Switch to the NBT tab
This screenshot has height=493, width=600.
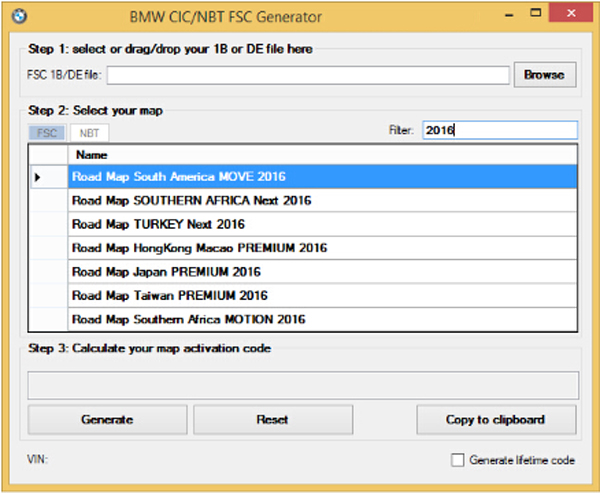coord(89,133)
